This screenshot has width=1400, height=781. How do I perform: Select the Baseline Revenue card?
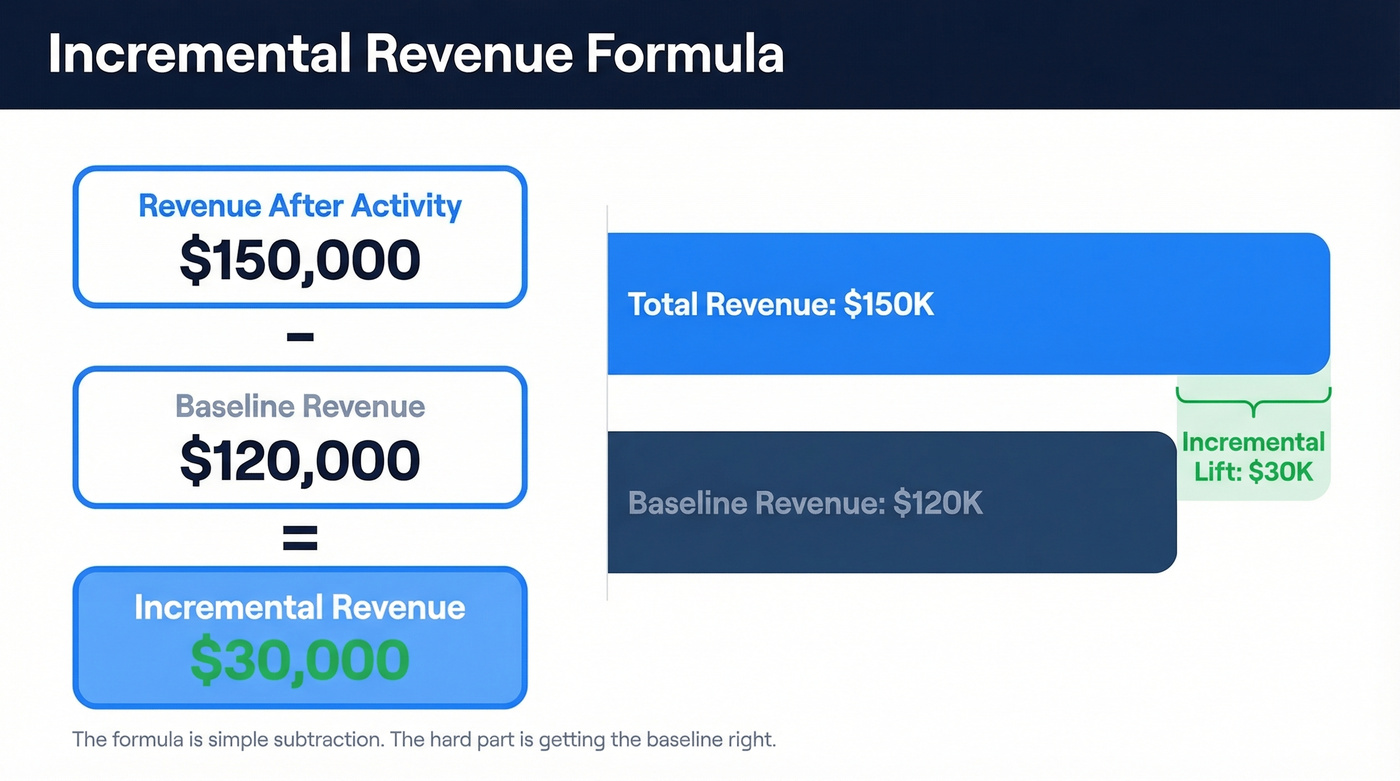point(299,437)
